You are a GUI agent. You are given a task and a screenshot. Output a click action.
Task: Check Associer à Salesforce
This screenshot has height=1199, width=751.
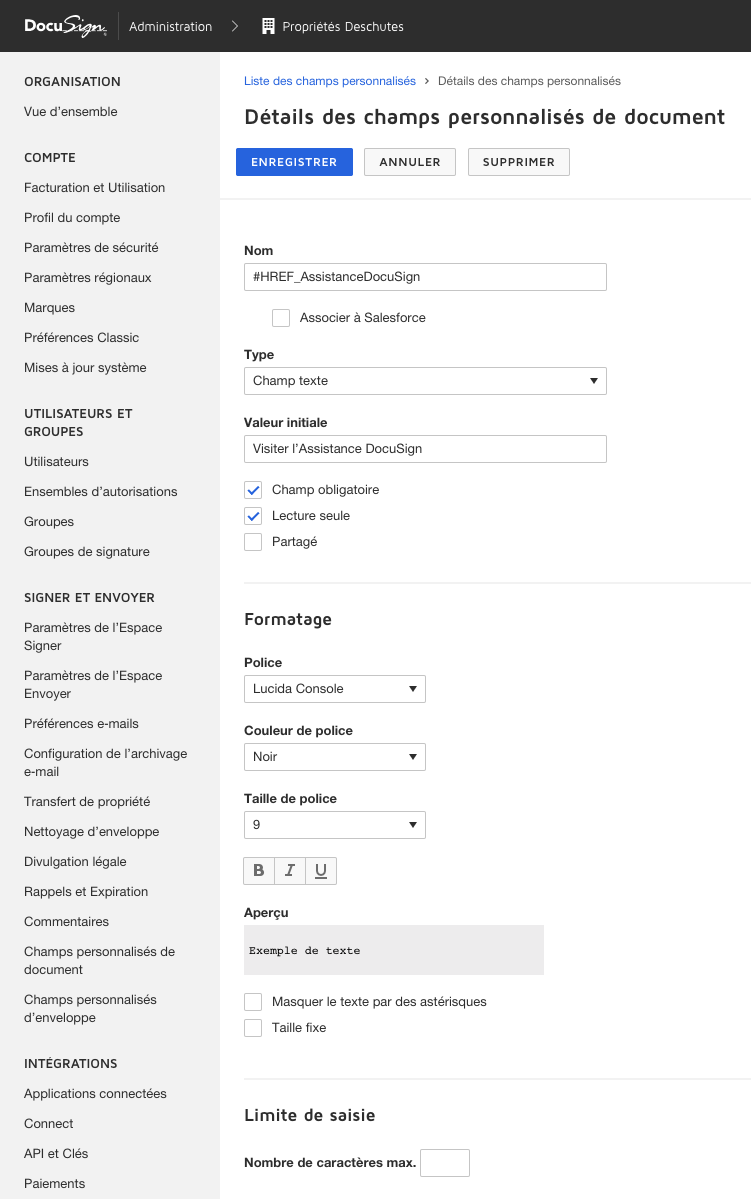[281, 317]
